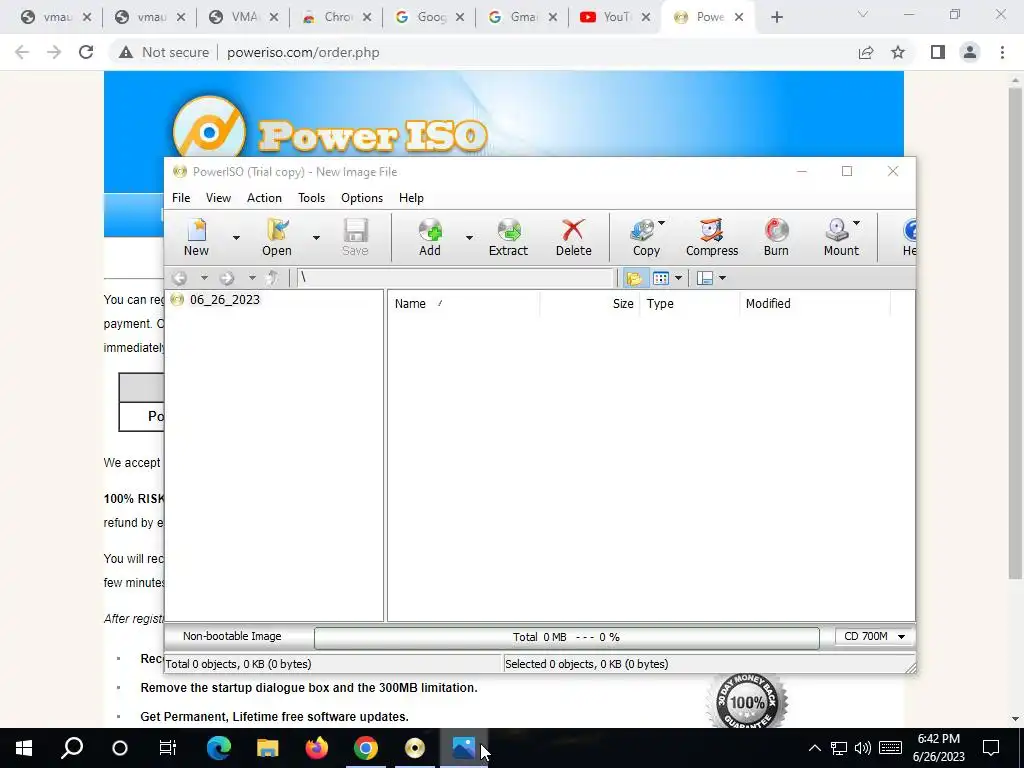1024x768 pixels.
Task: Open the Chrome profile icon
Action: click(x=970, y=52)
